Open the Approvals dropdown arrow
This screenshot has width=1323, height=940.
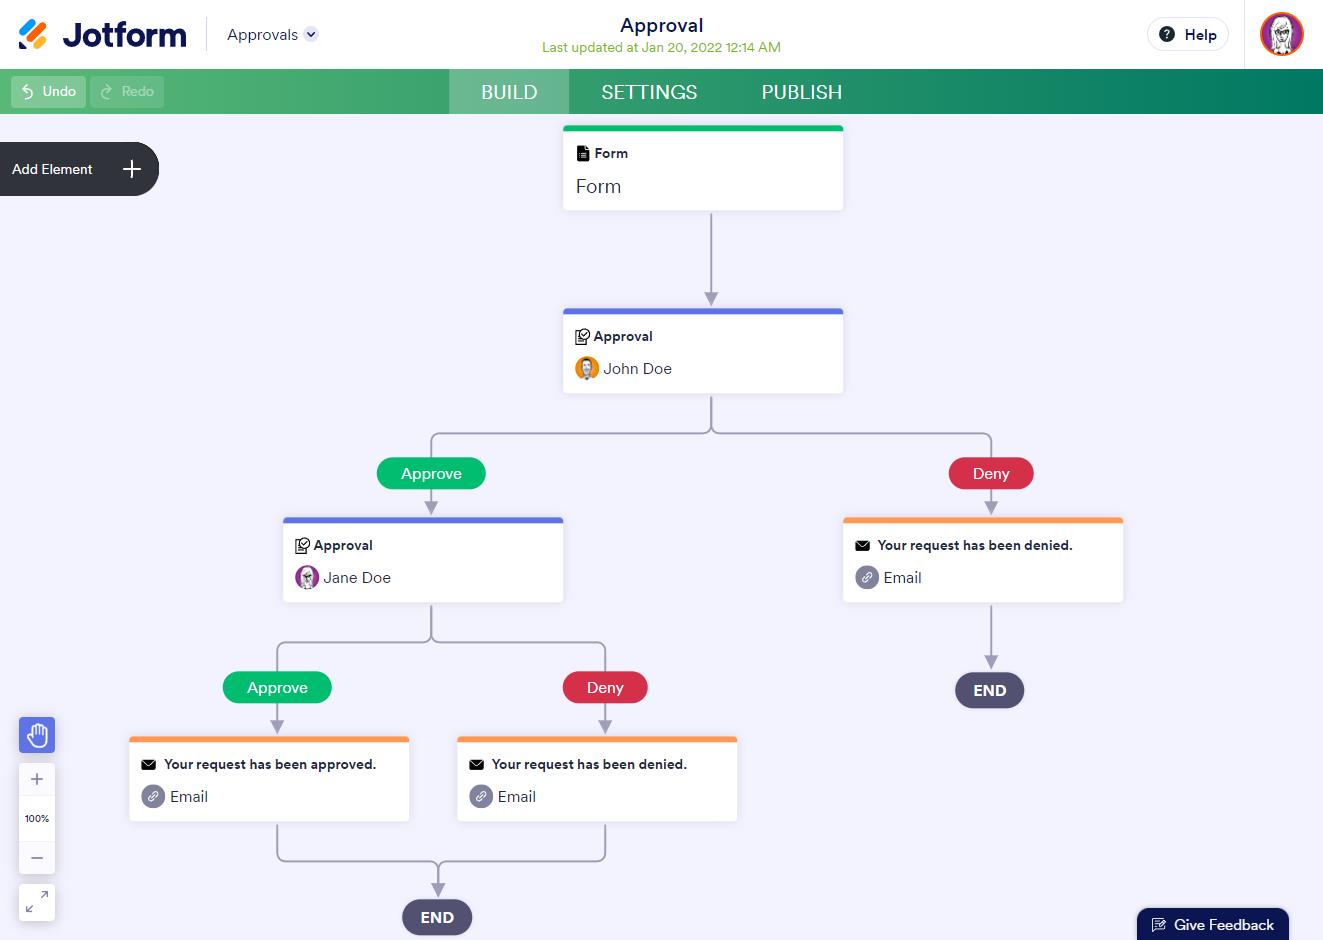click(x=311, y=34)
